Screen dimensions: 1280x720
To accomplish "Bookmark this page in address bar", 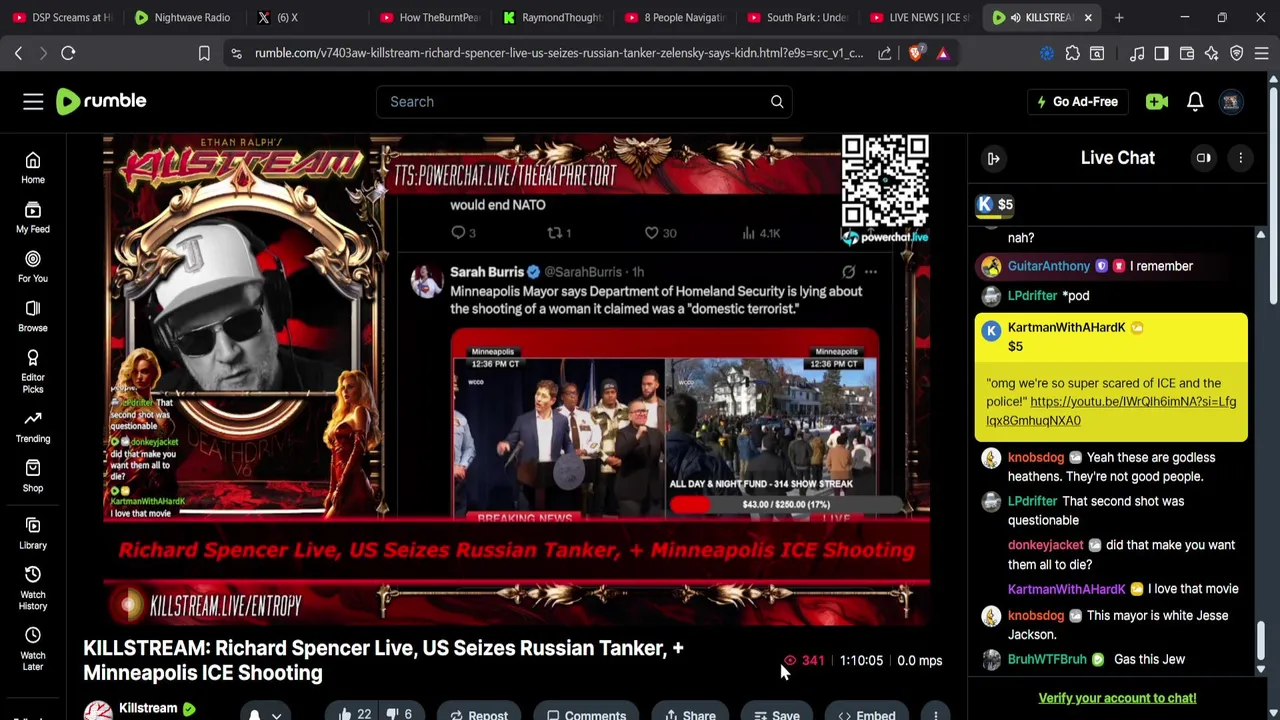I will point(204,53).
